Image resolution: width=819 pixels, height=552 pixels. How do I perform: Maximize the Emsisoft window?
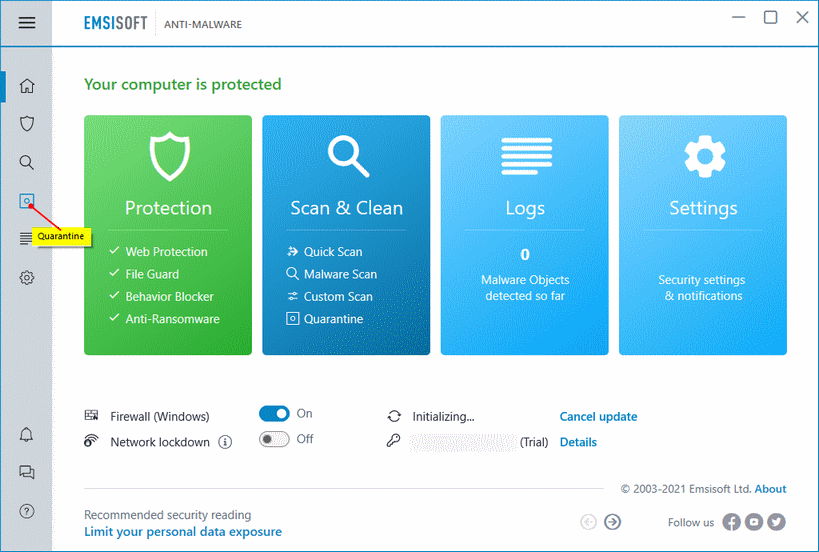point(770,17)
